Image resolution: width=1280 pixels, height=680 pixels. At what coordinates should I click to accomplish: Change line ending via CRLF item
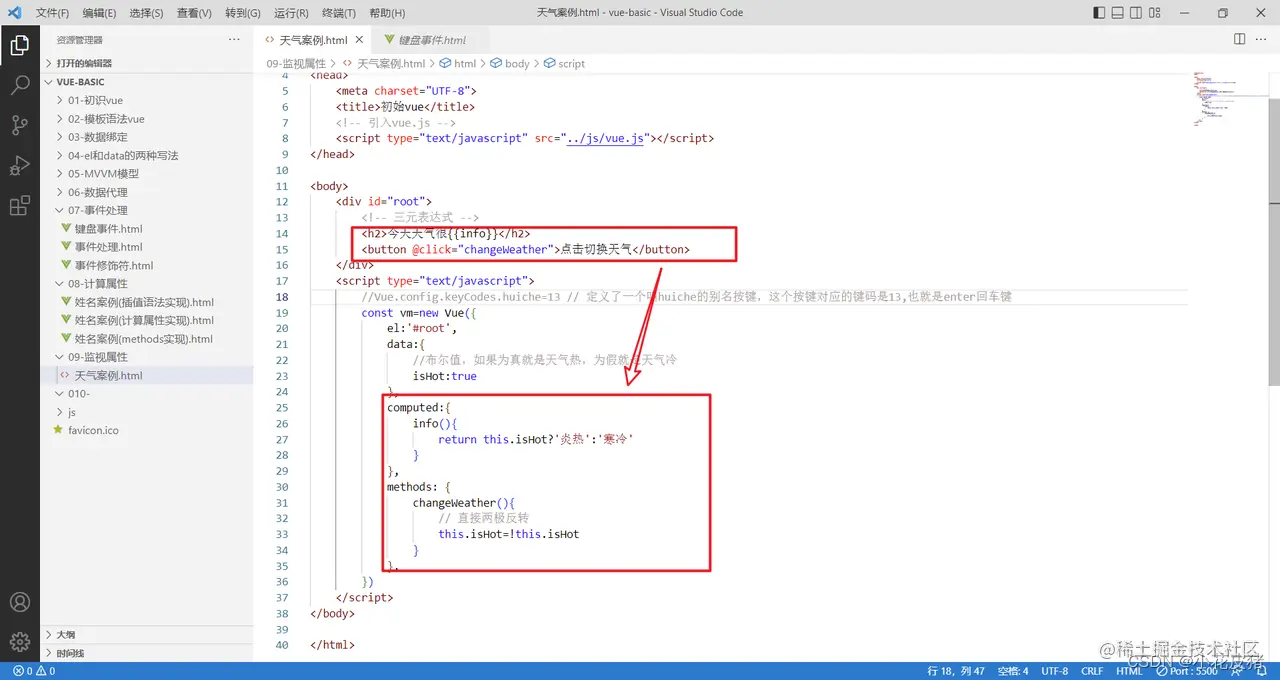[x=1092, y=671]
